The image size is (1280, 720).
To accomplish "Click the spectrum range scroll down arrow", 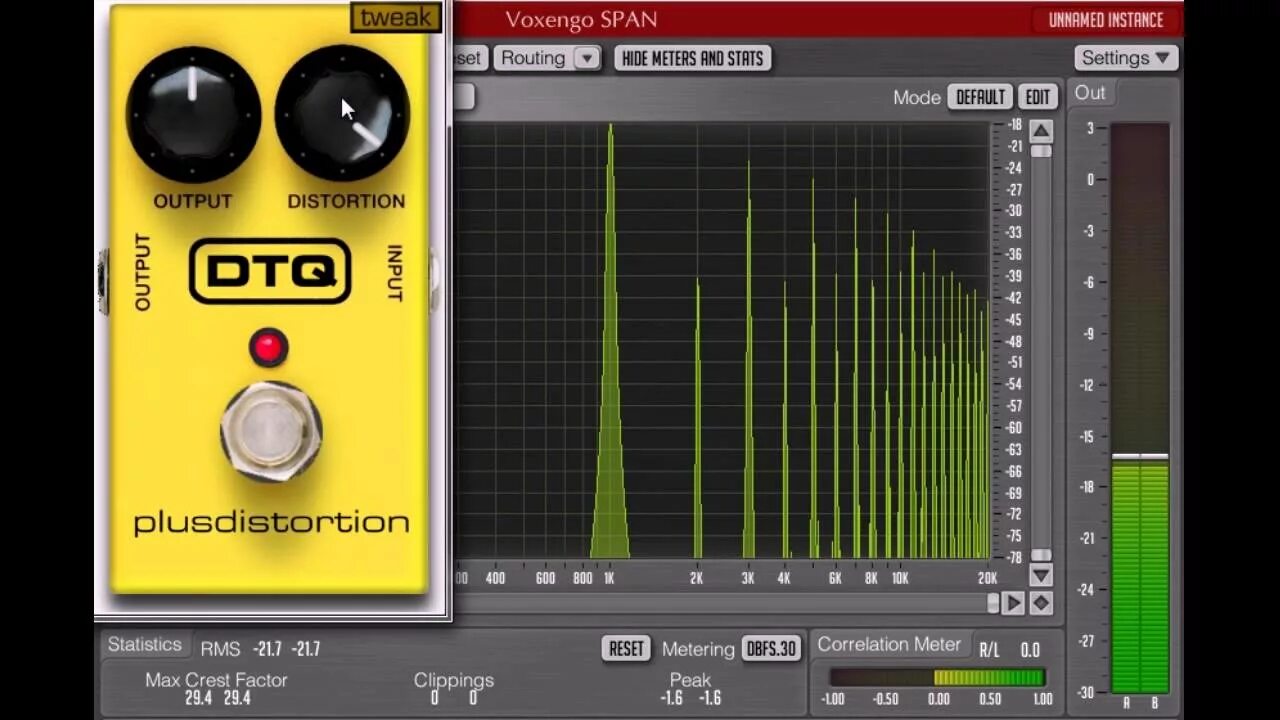I will tap(1041, 575).
